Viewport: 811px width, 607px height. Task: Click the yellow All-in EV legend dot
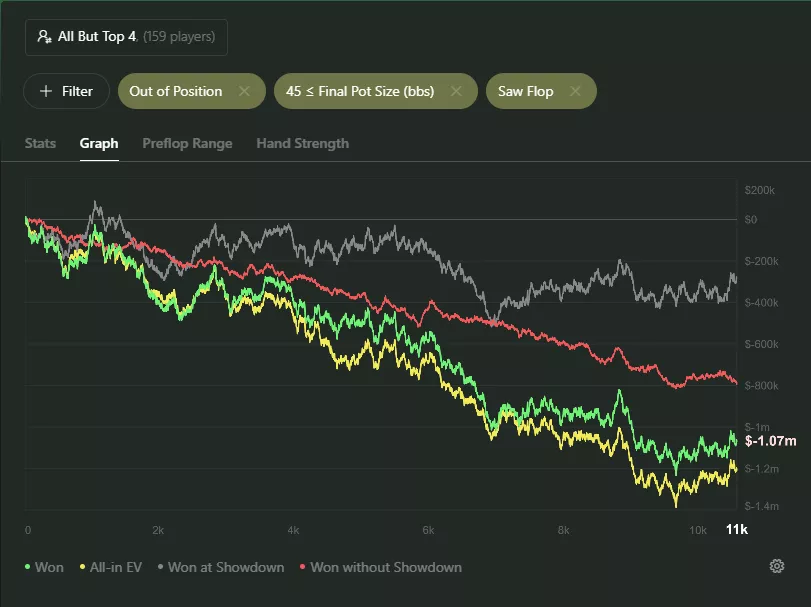coord(82,567)
